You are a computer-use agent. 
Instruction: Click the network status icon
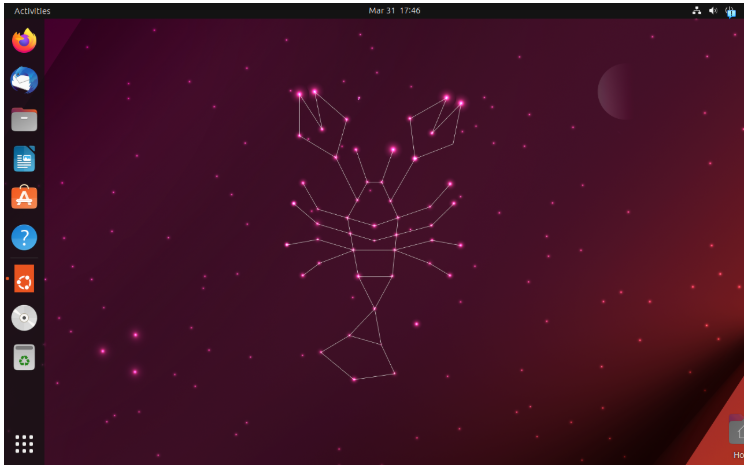coord(697,10)
